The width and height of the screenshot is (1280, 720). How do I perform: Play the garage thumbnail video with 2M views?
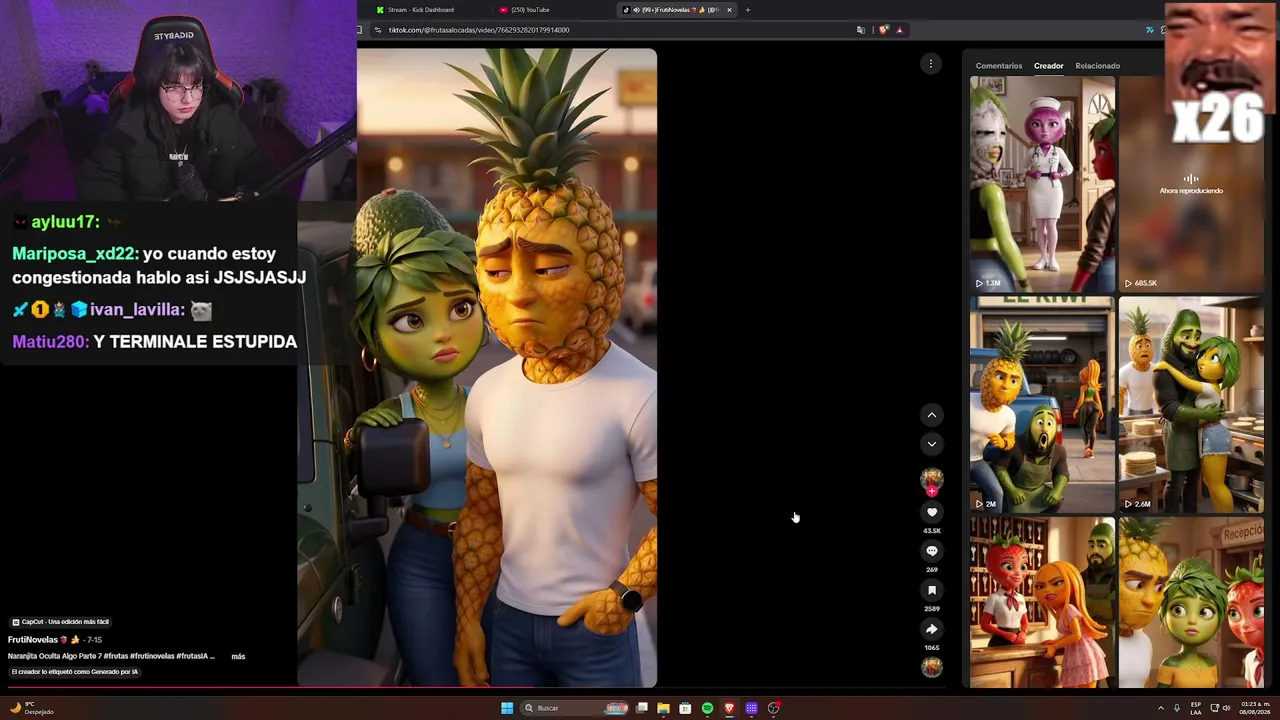1042,405
